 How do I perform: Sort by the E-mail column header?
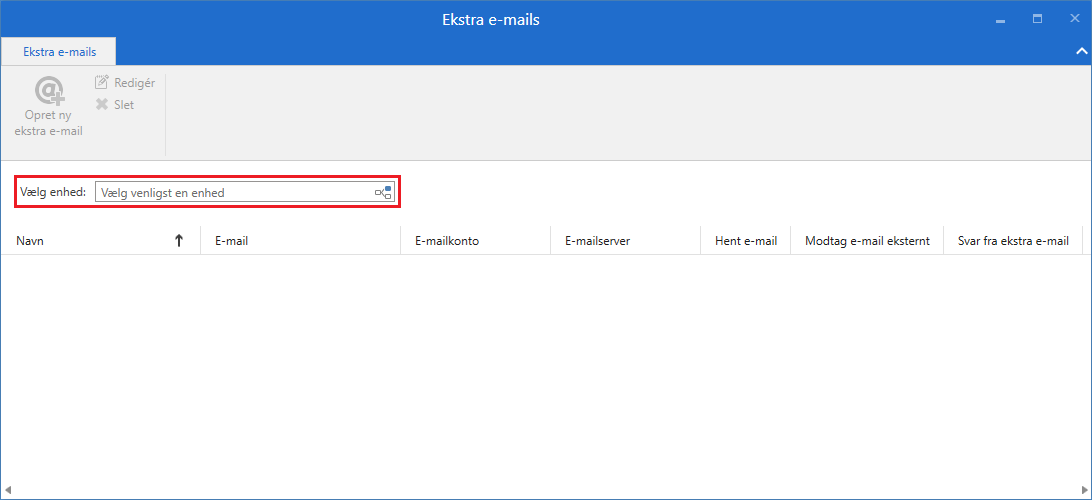pos(300,241)
